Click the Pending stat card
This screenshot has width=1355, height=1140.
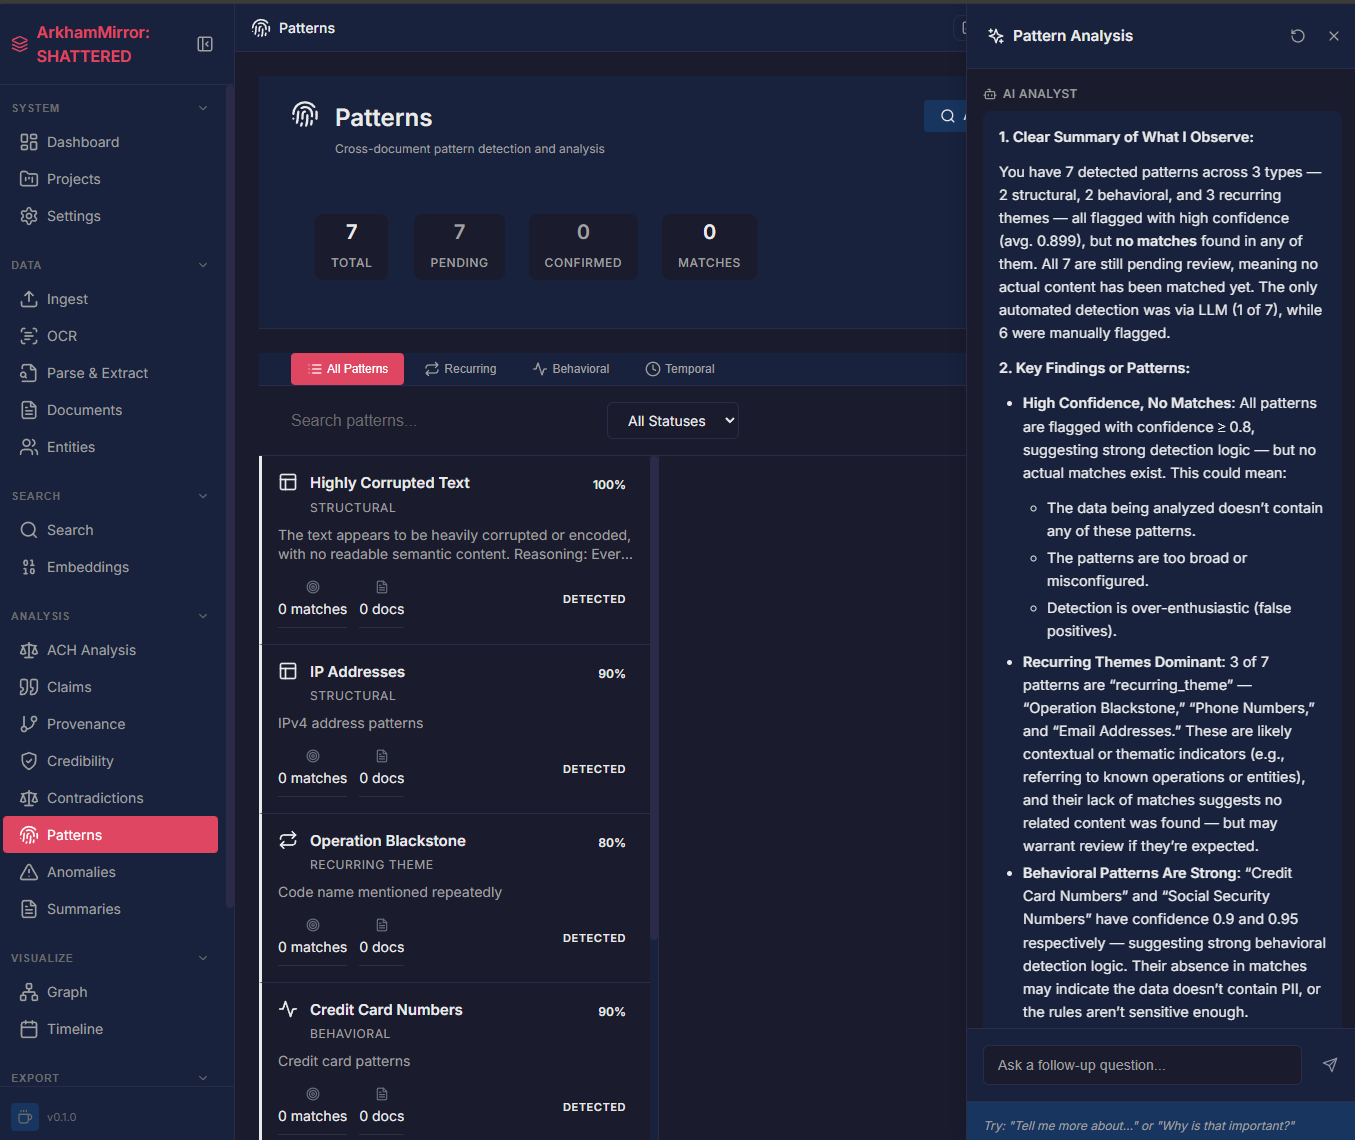click(x=459, y=246)
